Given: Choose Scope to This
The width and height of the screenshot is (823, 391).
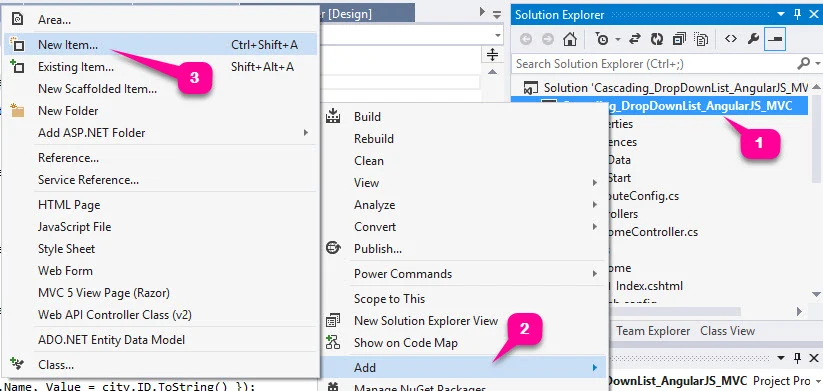Looking at the screenshot, I should click(465, 299).
